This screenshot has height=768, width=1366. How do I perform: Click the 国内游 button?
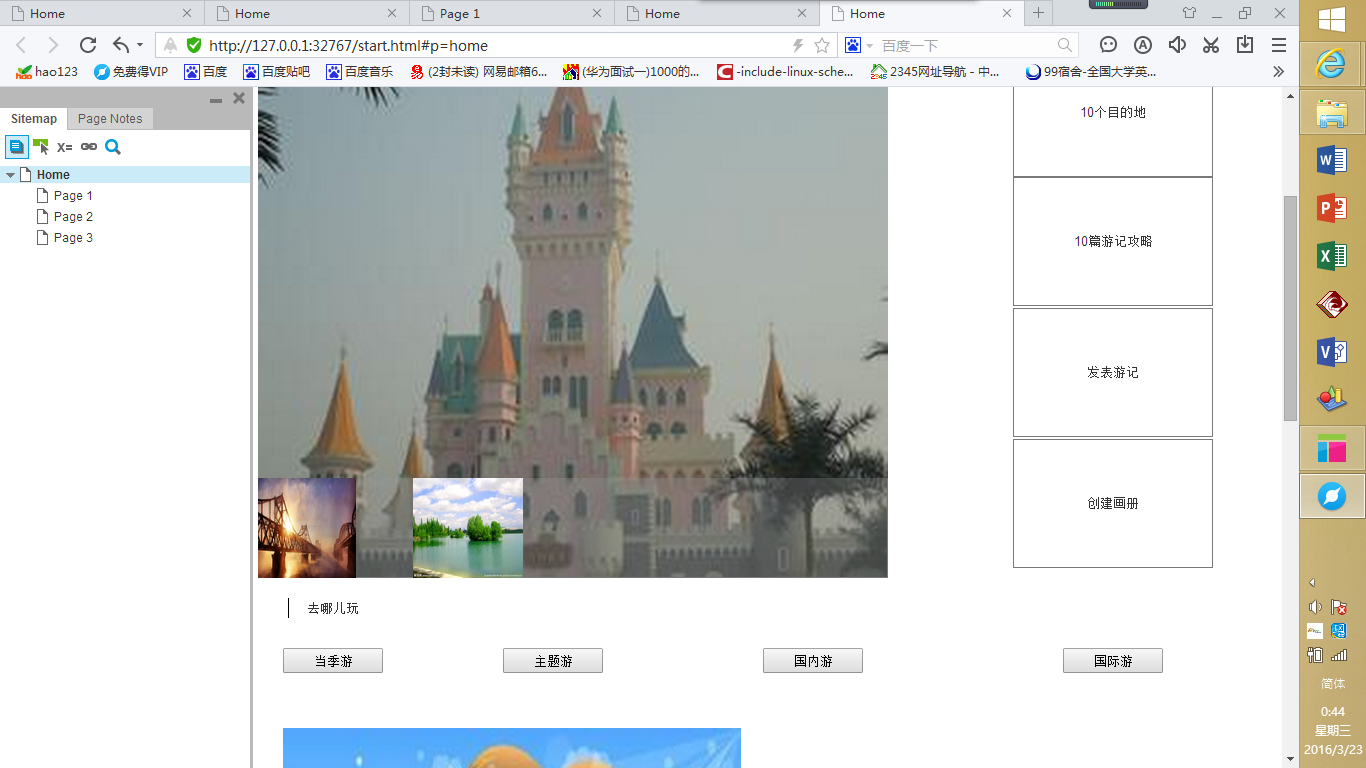pos(813,661)
